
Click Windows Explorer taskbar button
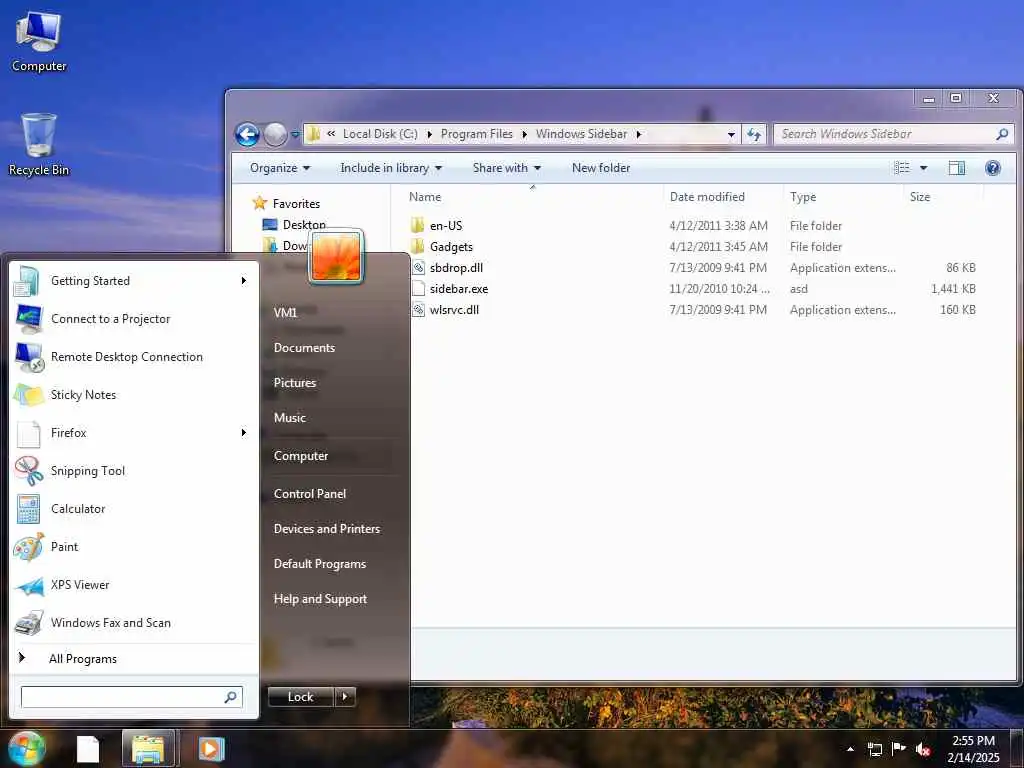(x=148, y=748)
